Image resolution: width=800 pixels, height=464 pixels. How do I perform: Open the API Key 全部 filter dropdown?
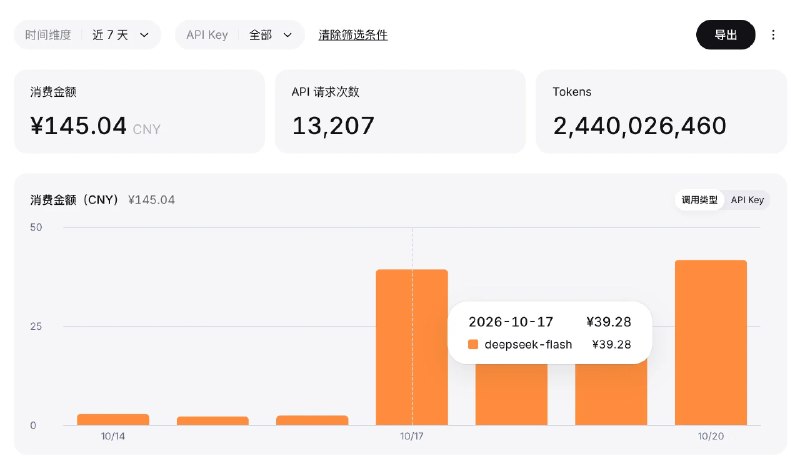(x=240, y=35)
